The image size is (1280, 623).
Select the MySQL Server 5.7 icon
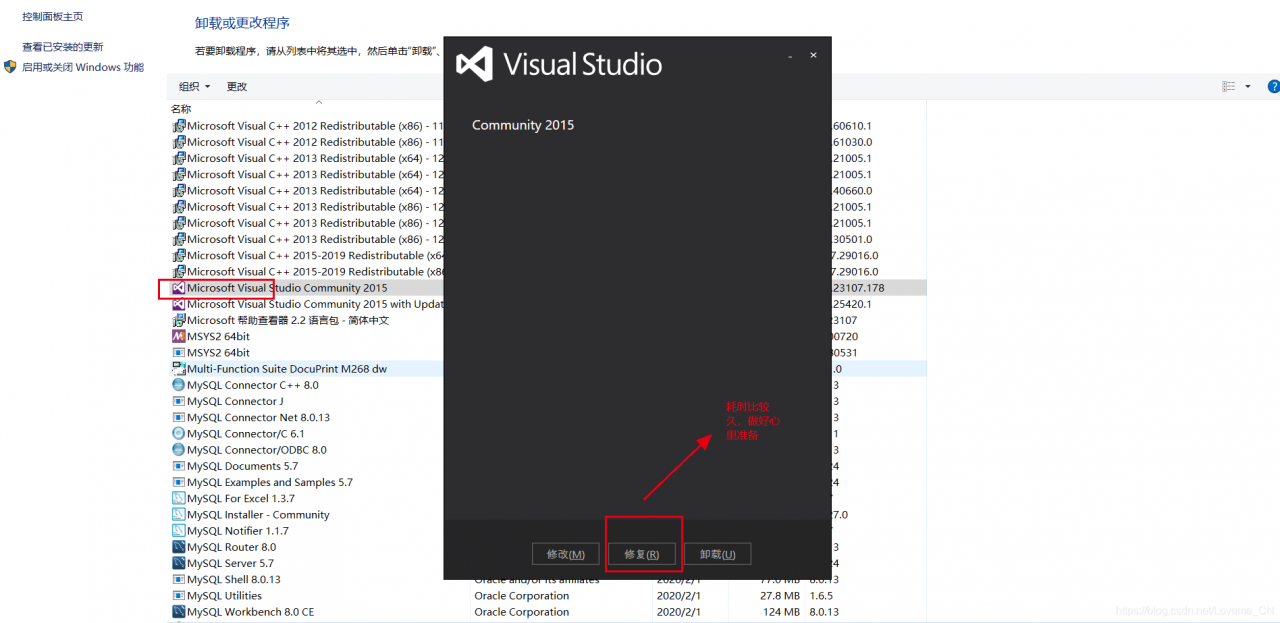tap(179, 563)
